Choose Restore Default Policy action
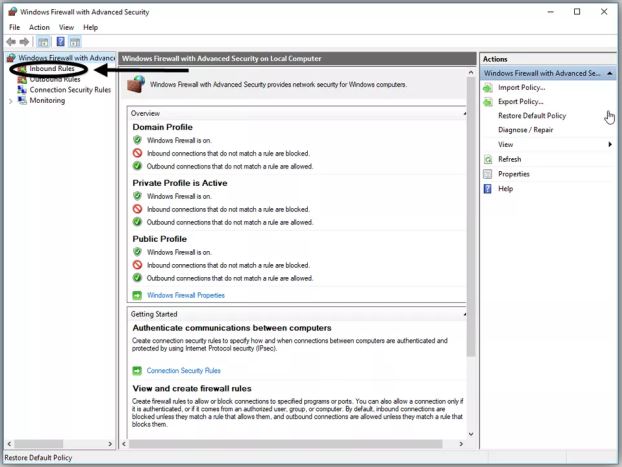 [532, 116]
